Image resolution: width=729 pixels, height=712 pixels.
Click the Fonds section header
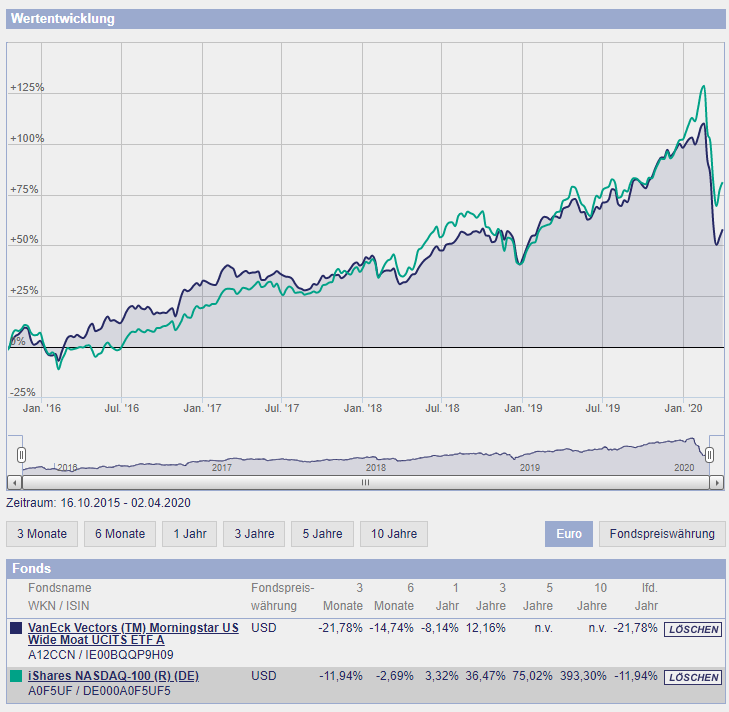pyautogui.click(x=365, y=568)
